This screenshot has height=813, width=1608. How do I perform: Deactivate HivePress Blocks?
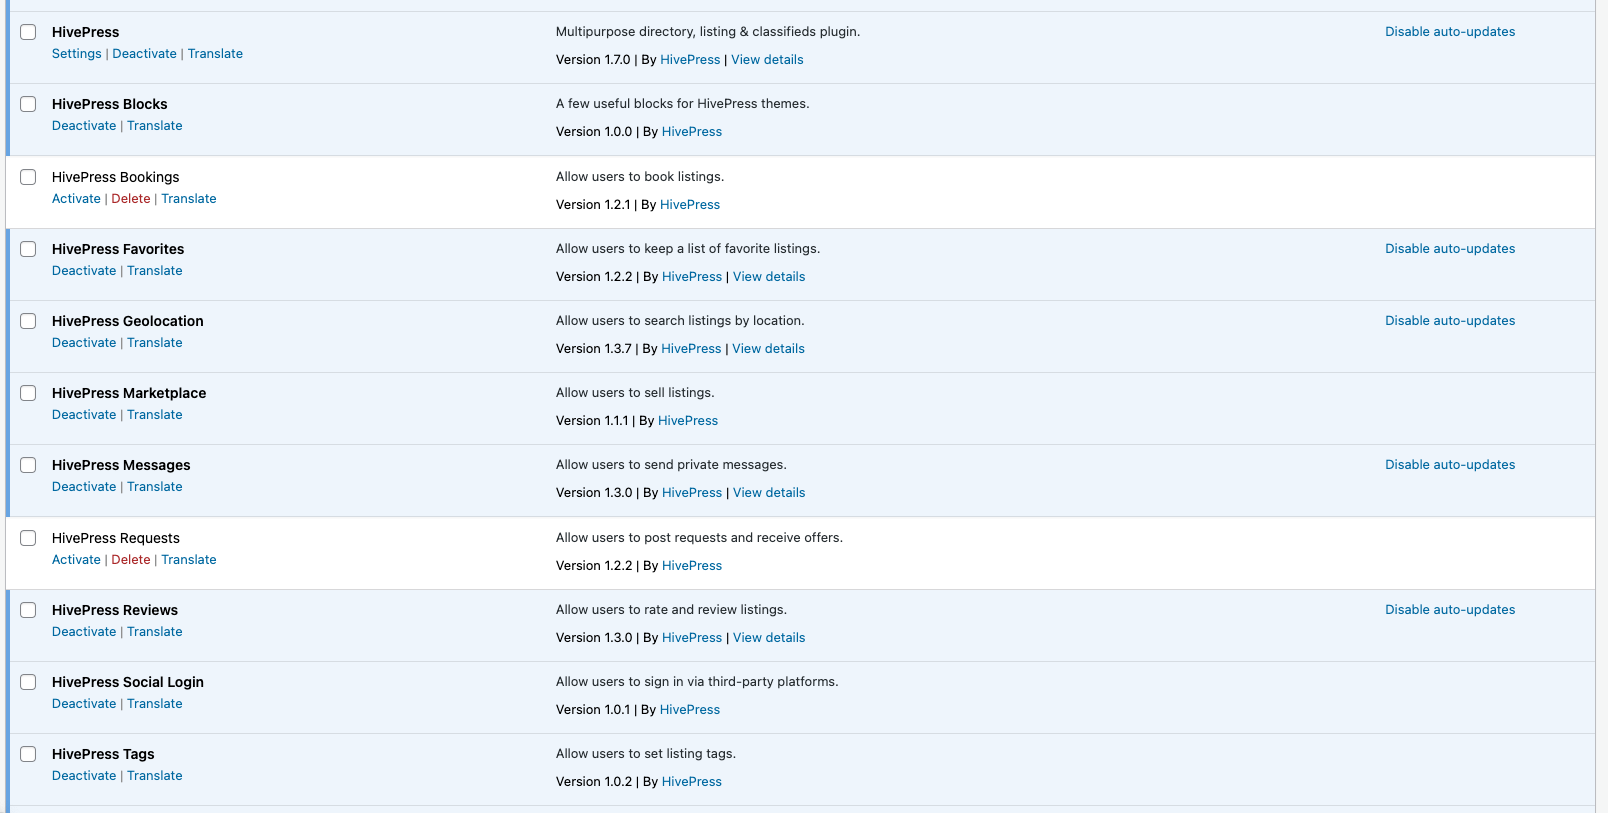(x=84, y=126)
